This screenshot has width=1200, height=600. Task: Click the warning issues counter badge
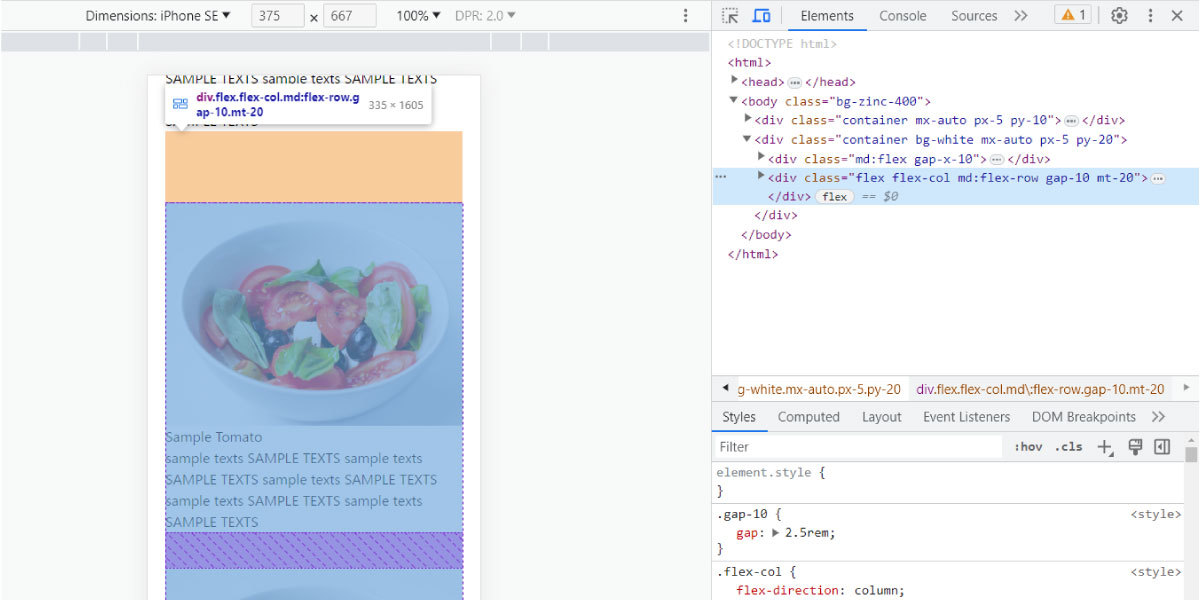coord(1073,15)
